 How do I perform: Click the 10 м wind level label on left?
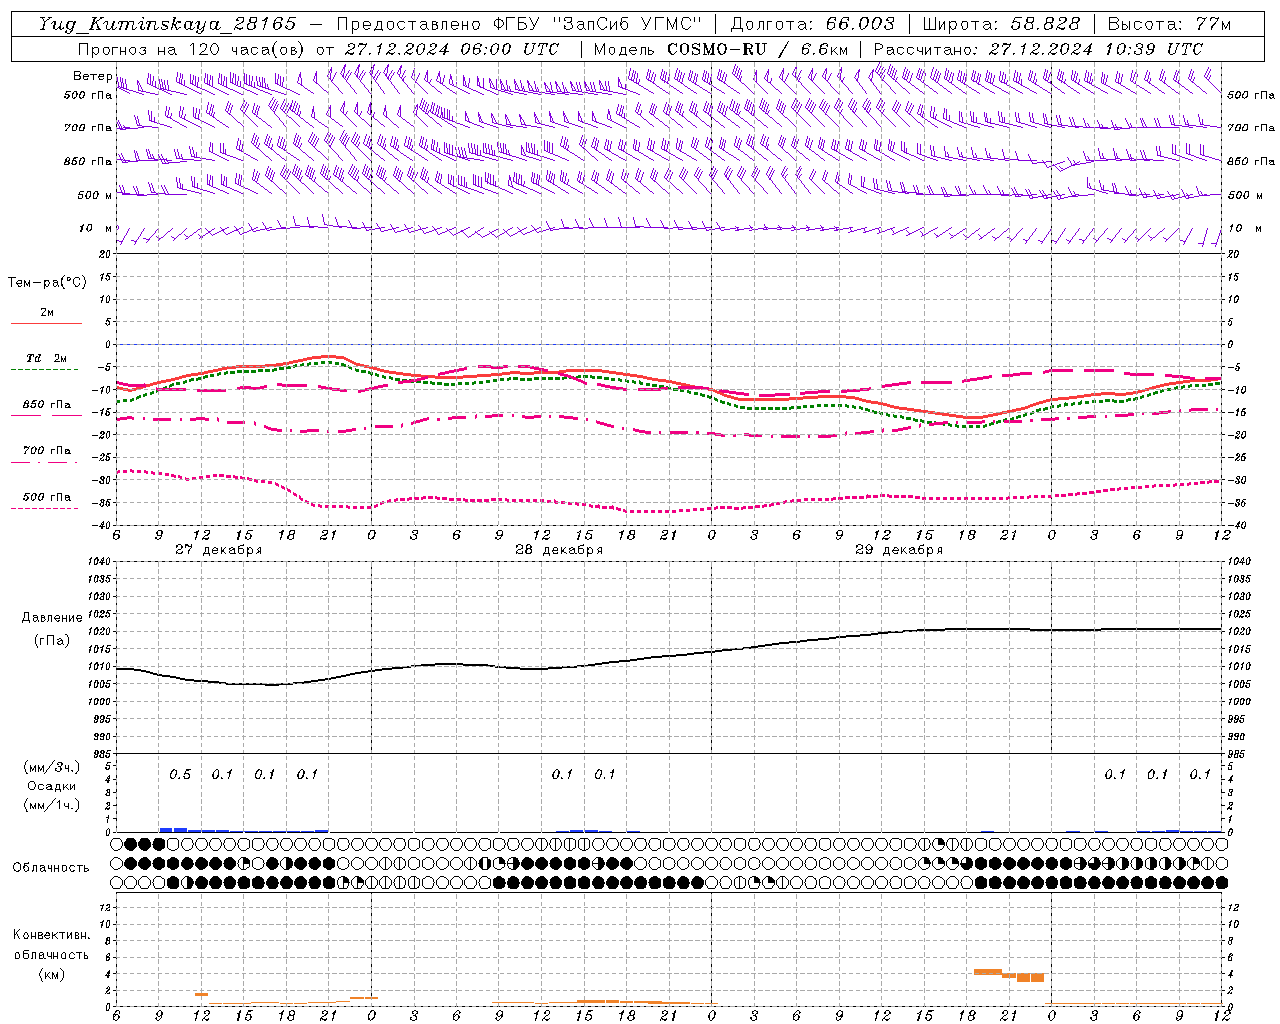[95, 228]
